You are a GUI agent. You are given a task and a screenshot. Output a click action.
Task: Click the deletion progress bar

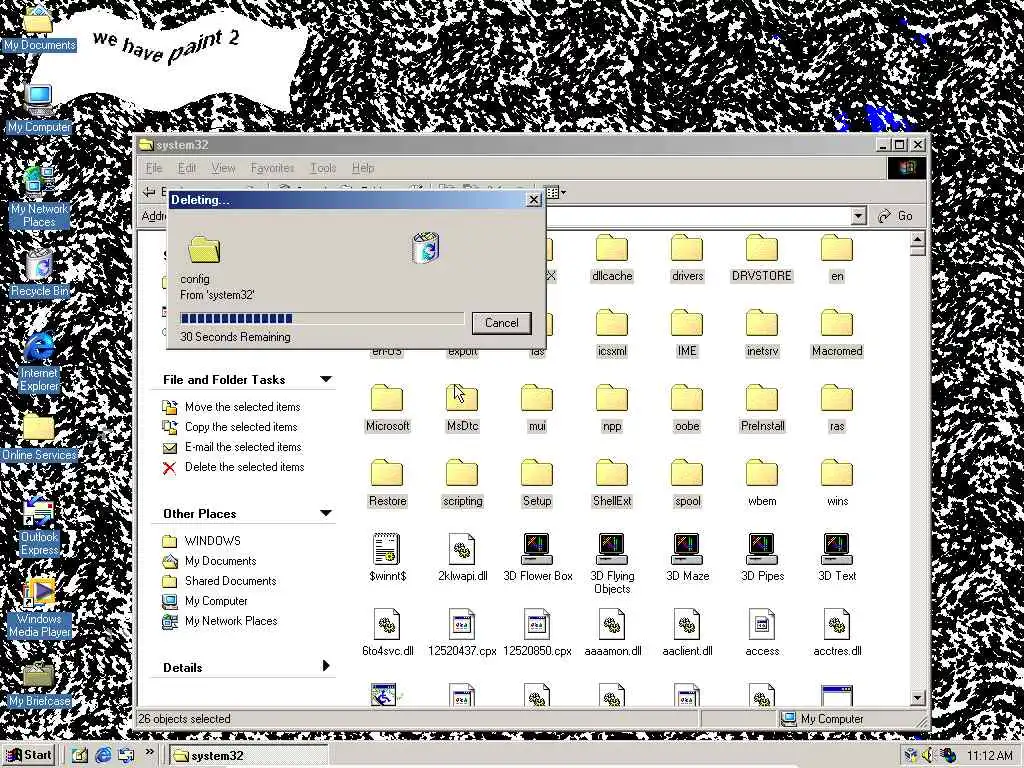322,319
